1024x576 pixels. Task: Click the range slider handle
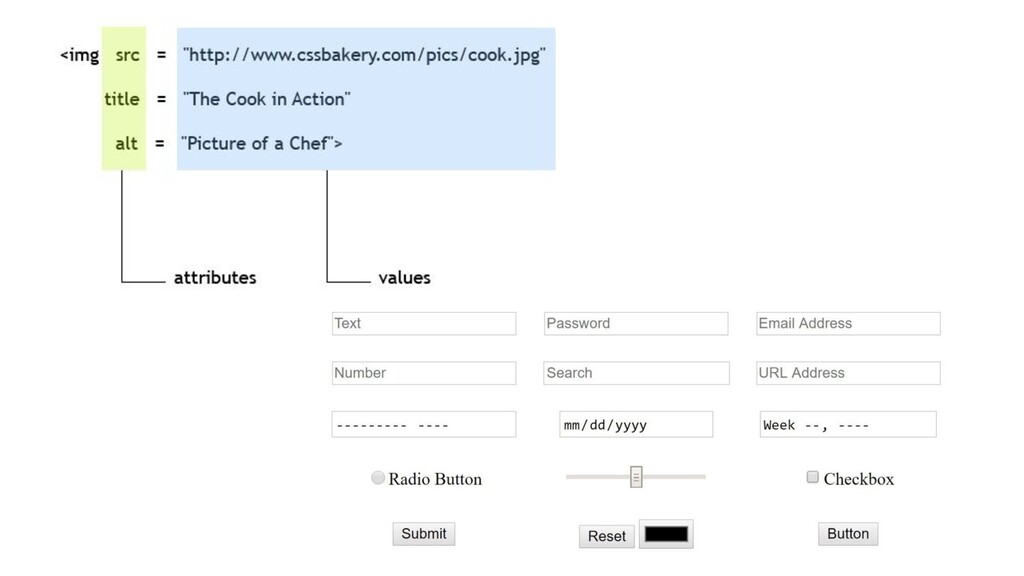click(636, 477)
